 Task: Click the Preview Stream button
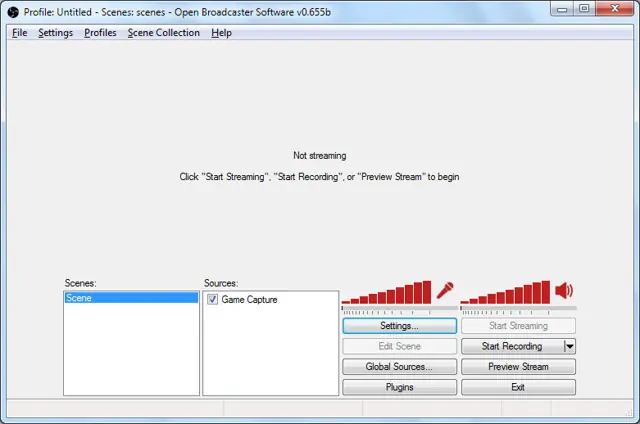518,366
